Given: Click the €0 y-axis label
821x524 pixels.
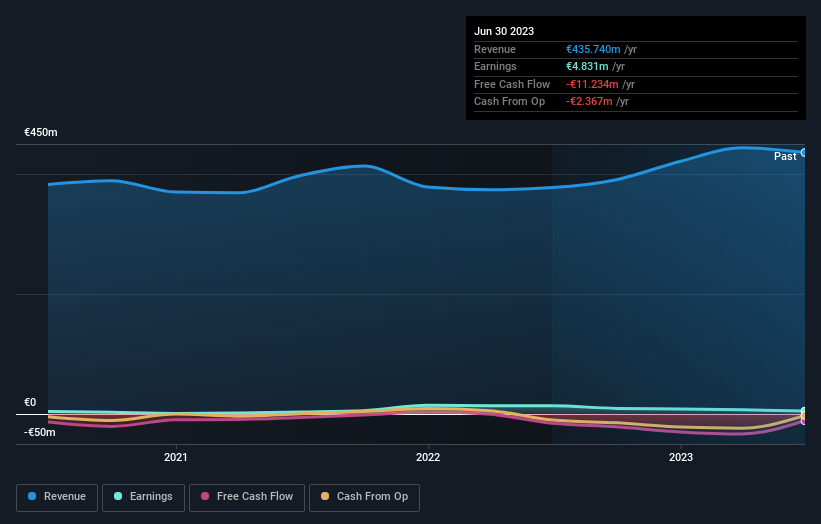Looking at the screenshot, I should tap(30, 403).
